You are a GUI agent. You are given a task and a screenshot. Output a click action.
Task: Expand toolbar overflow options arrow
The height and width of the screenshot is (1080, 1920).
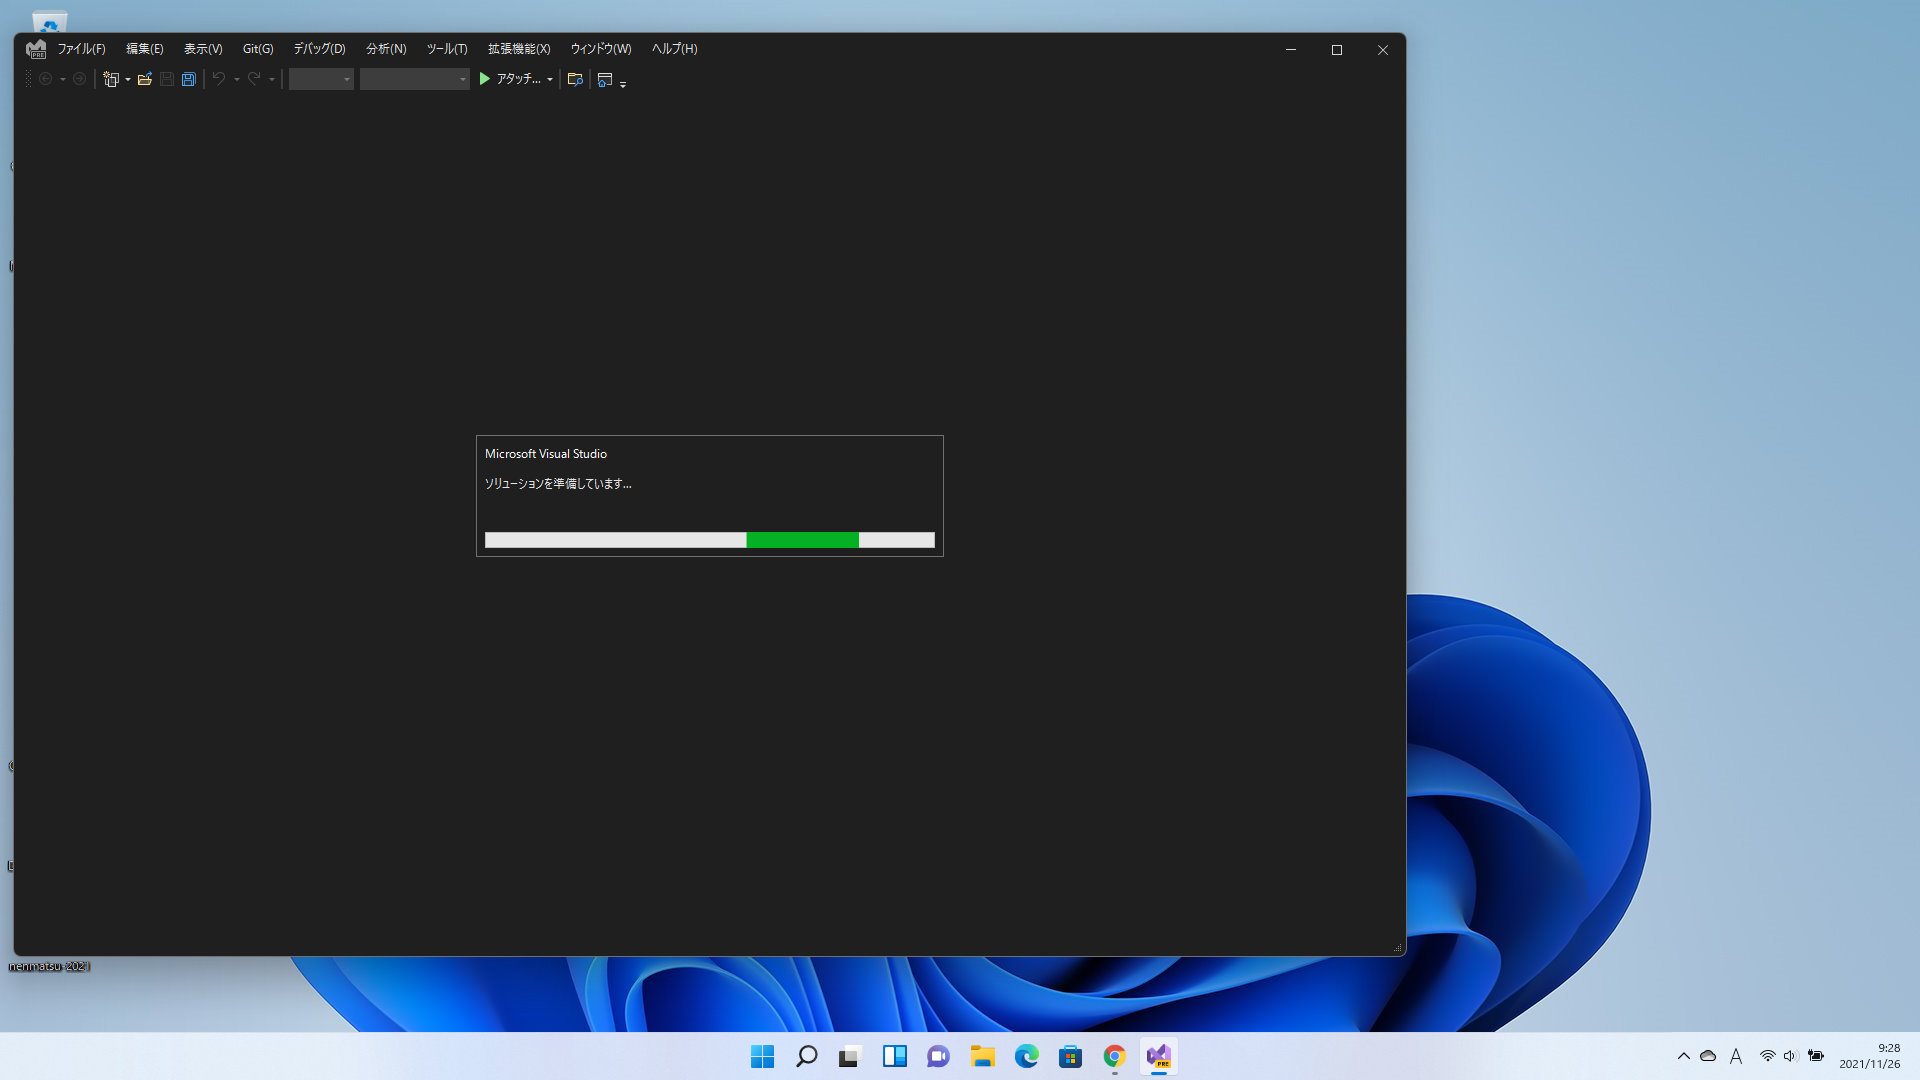tap(623, 84)
